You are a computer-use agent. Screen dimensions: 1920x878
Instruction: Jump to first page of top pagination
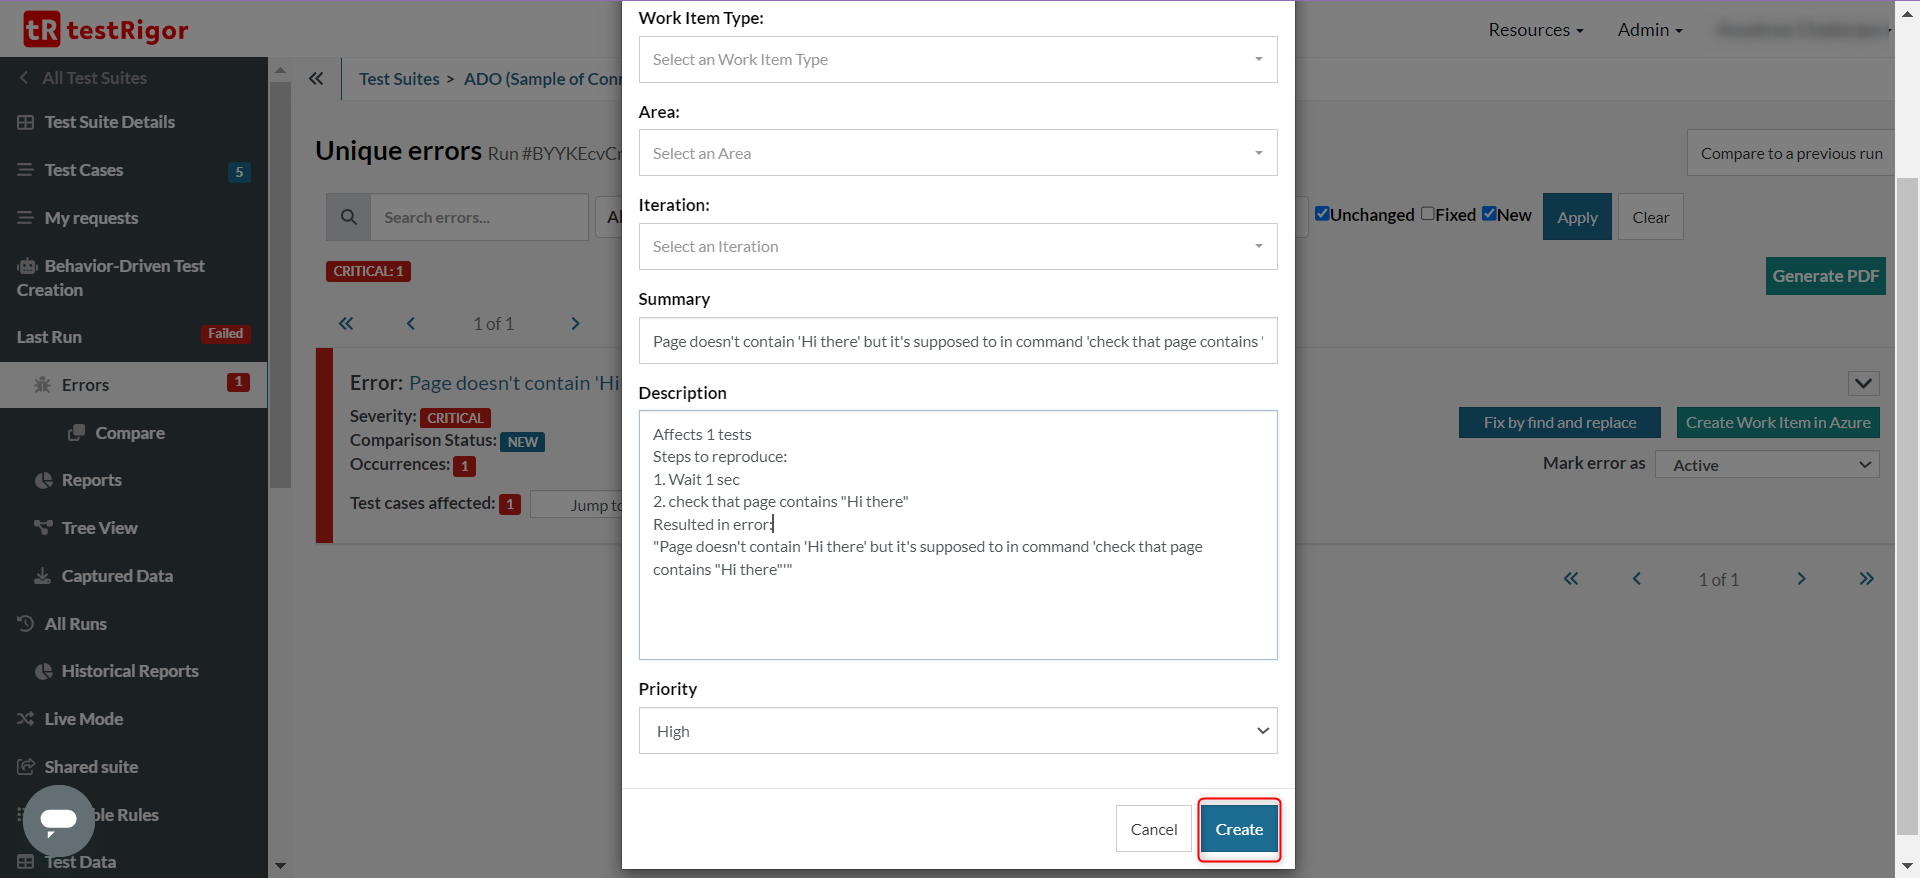tap(346, 323)
